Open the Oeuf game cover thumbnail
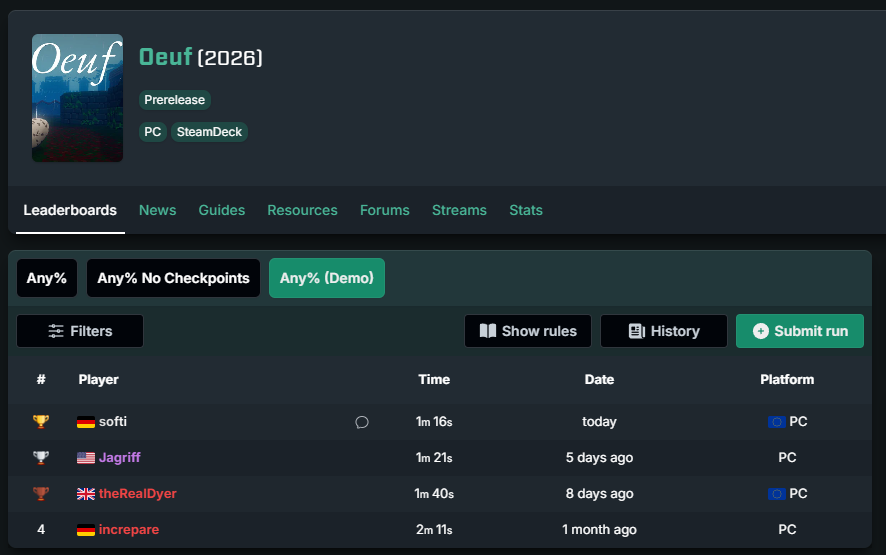The height and width of the screenshot is (555, 886). click(x=77, y=98)
